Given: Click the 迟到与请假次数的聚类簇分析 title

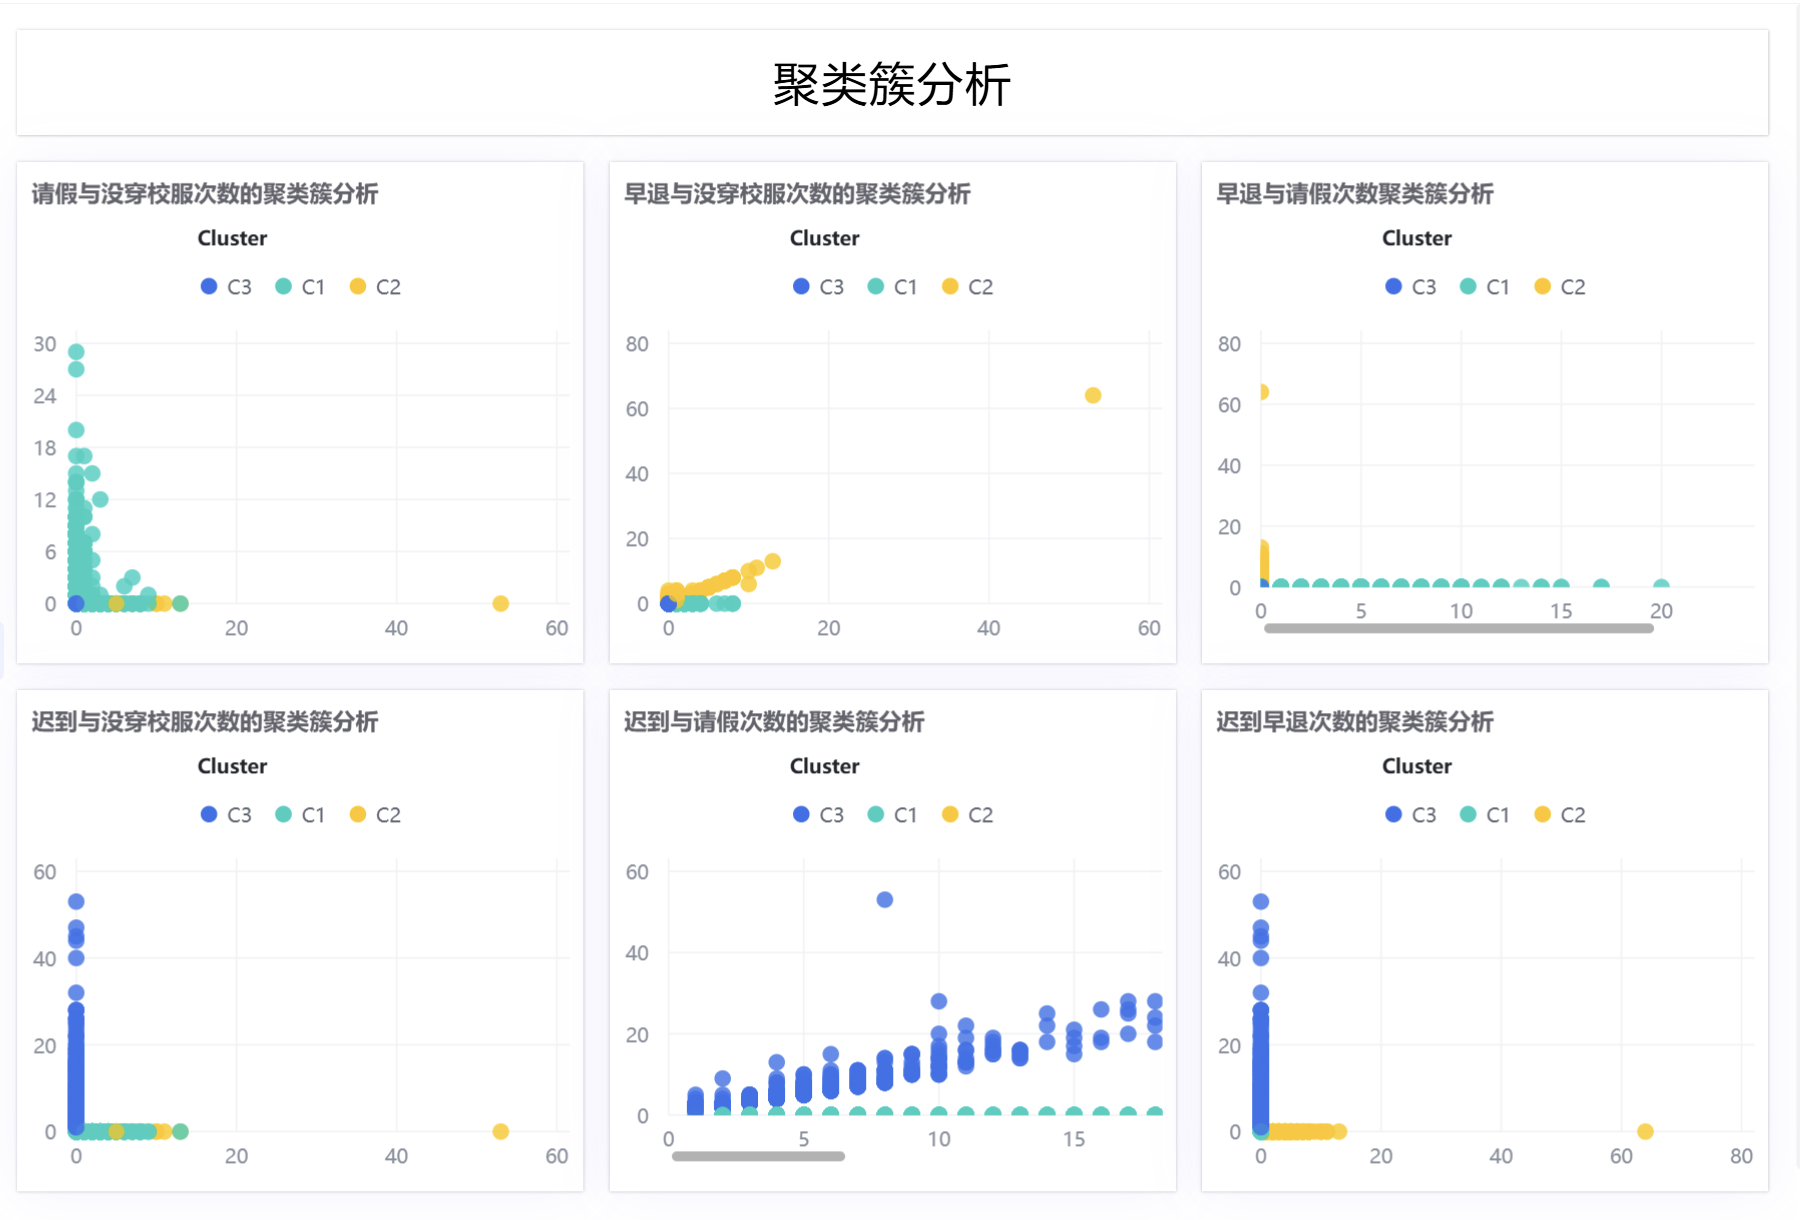Looking at the screenshot, I should click(774, 722).
